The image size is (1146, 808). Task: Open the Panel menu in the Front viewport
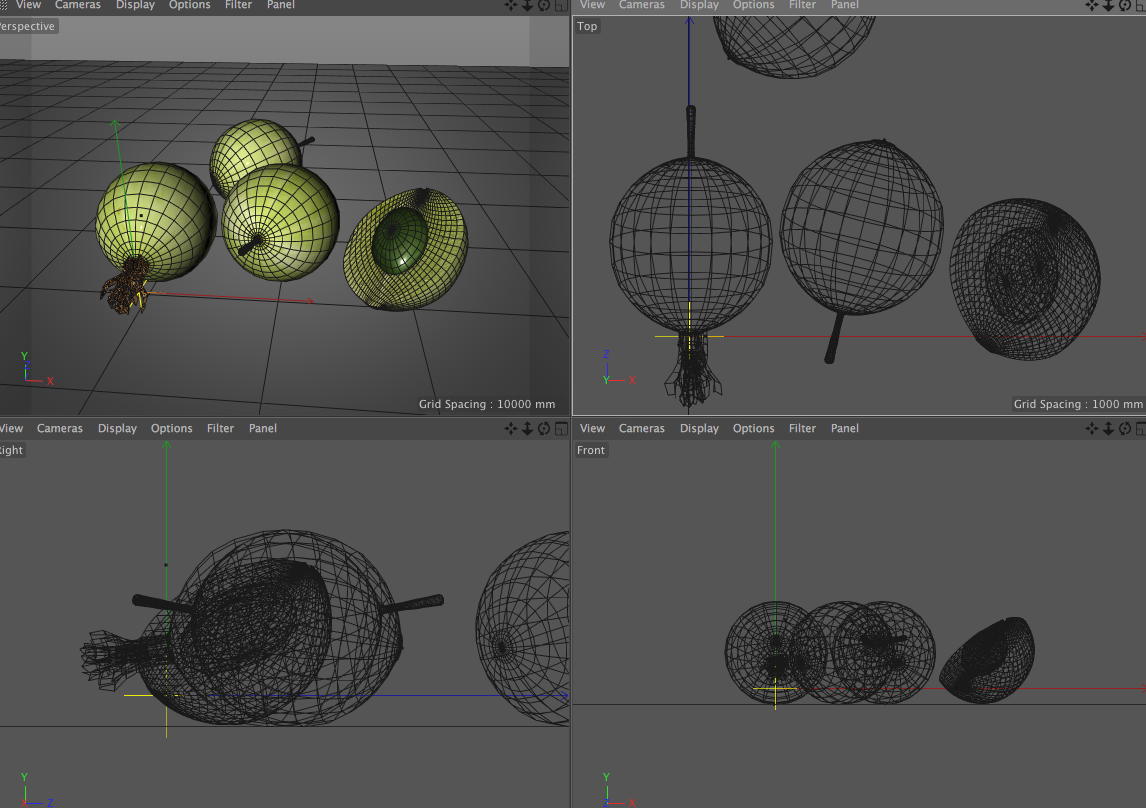click(x=845, y=428)
